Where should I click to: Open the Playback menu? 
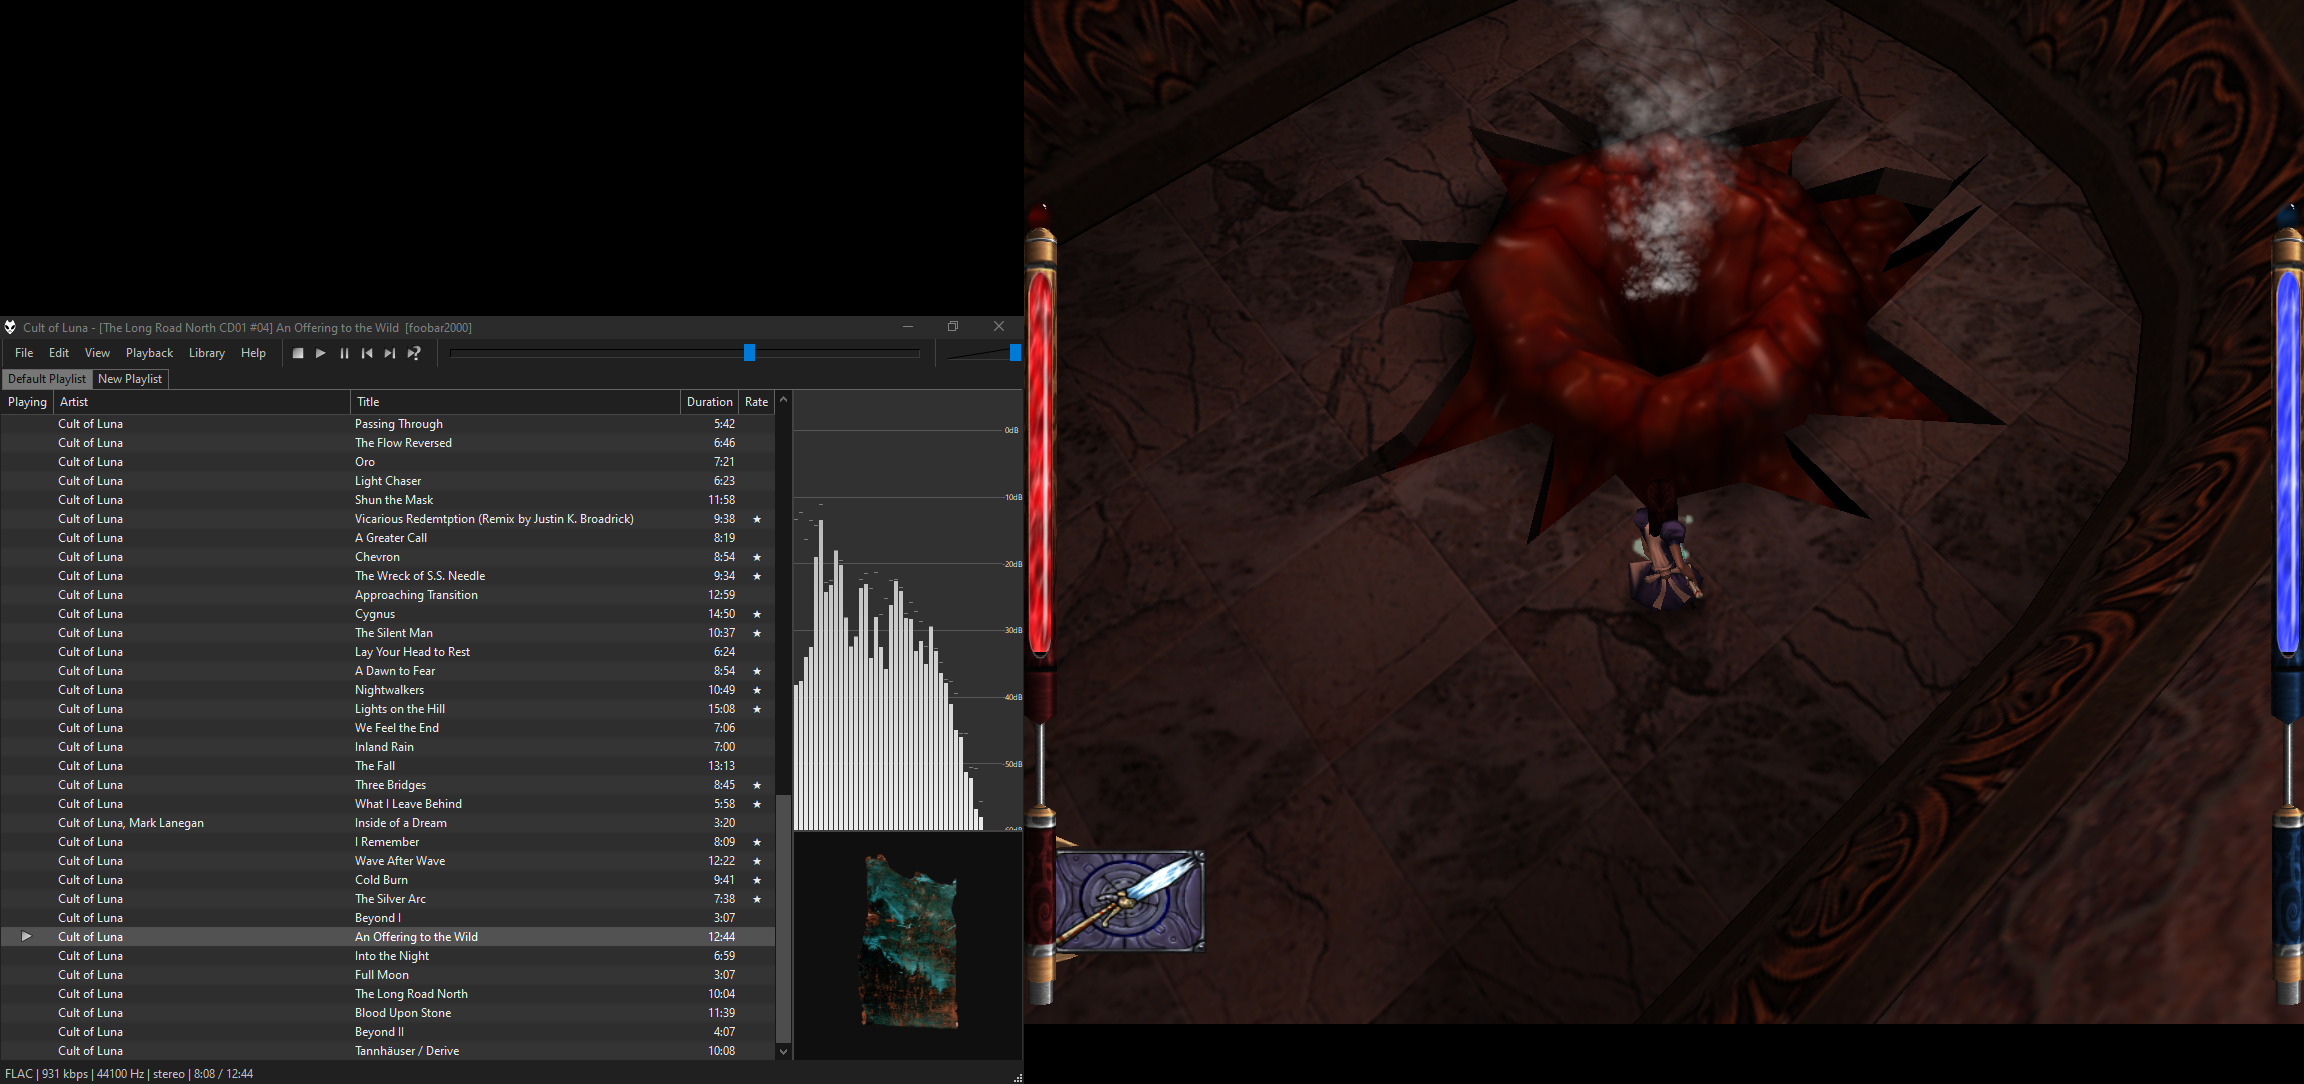point(149,353)
